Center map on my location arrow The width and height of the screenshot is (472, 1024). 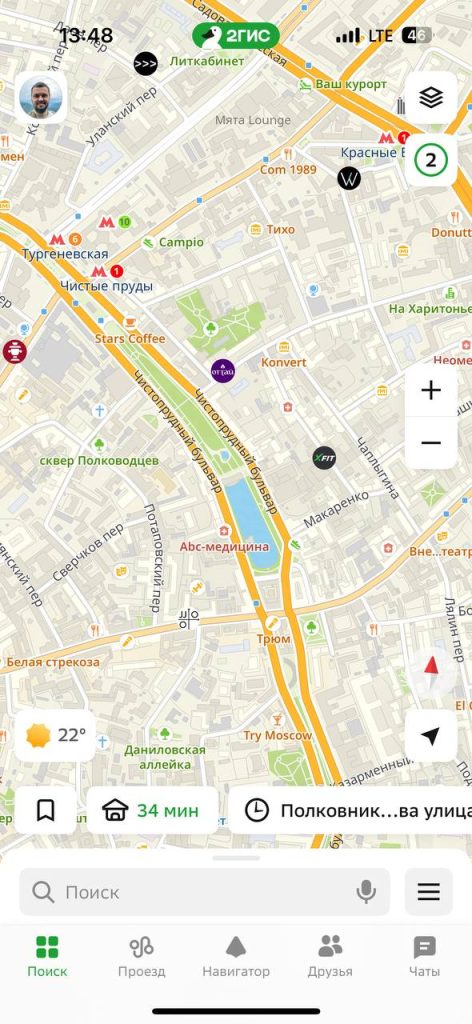431,736
